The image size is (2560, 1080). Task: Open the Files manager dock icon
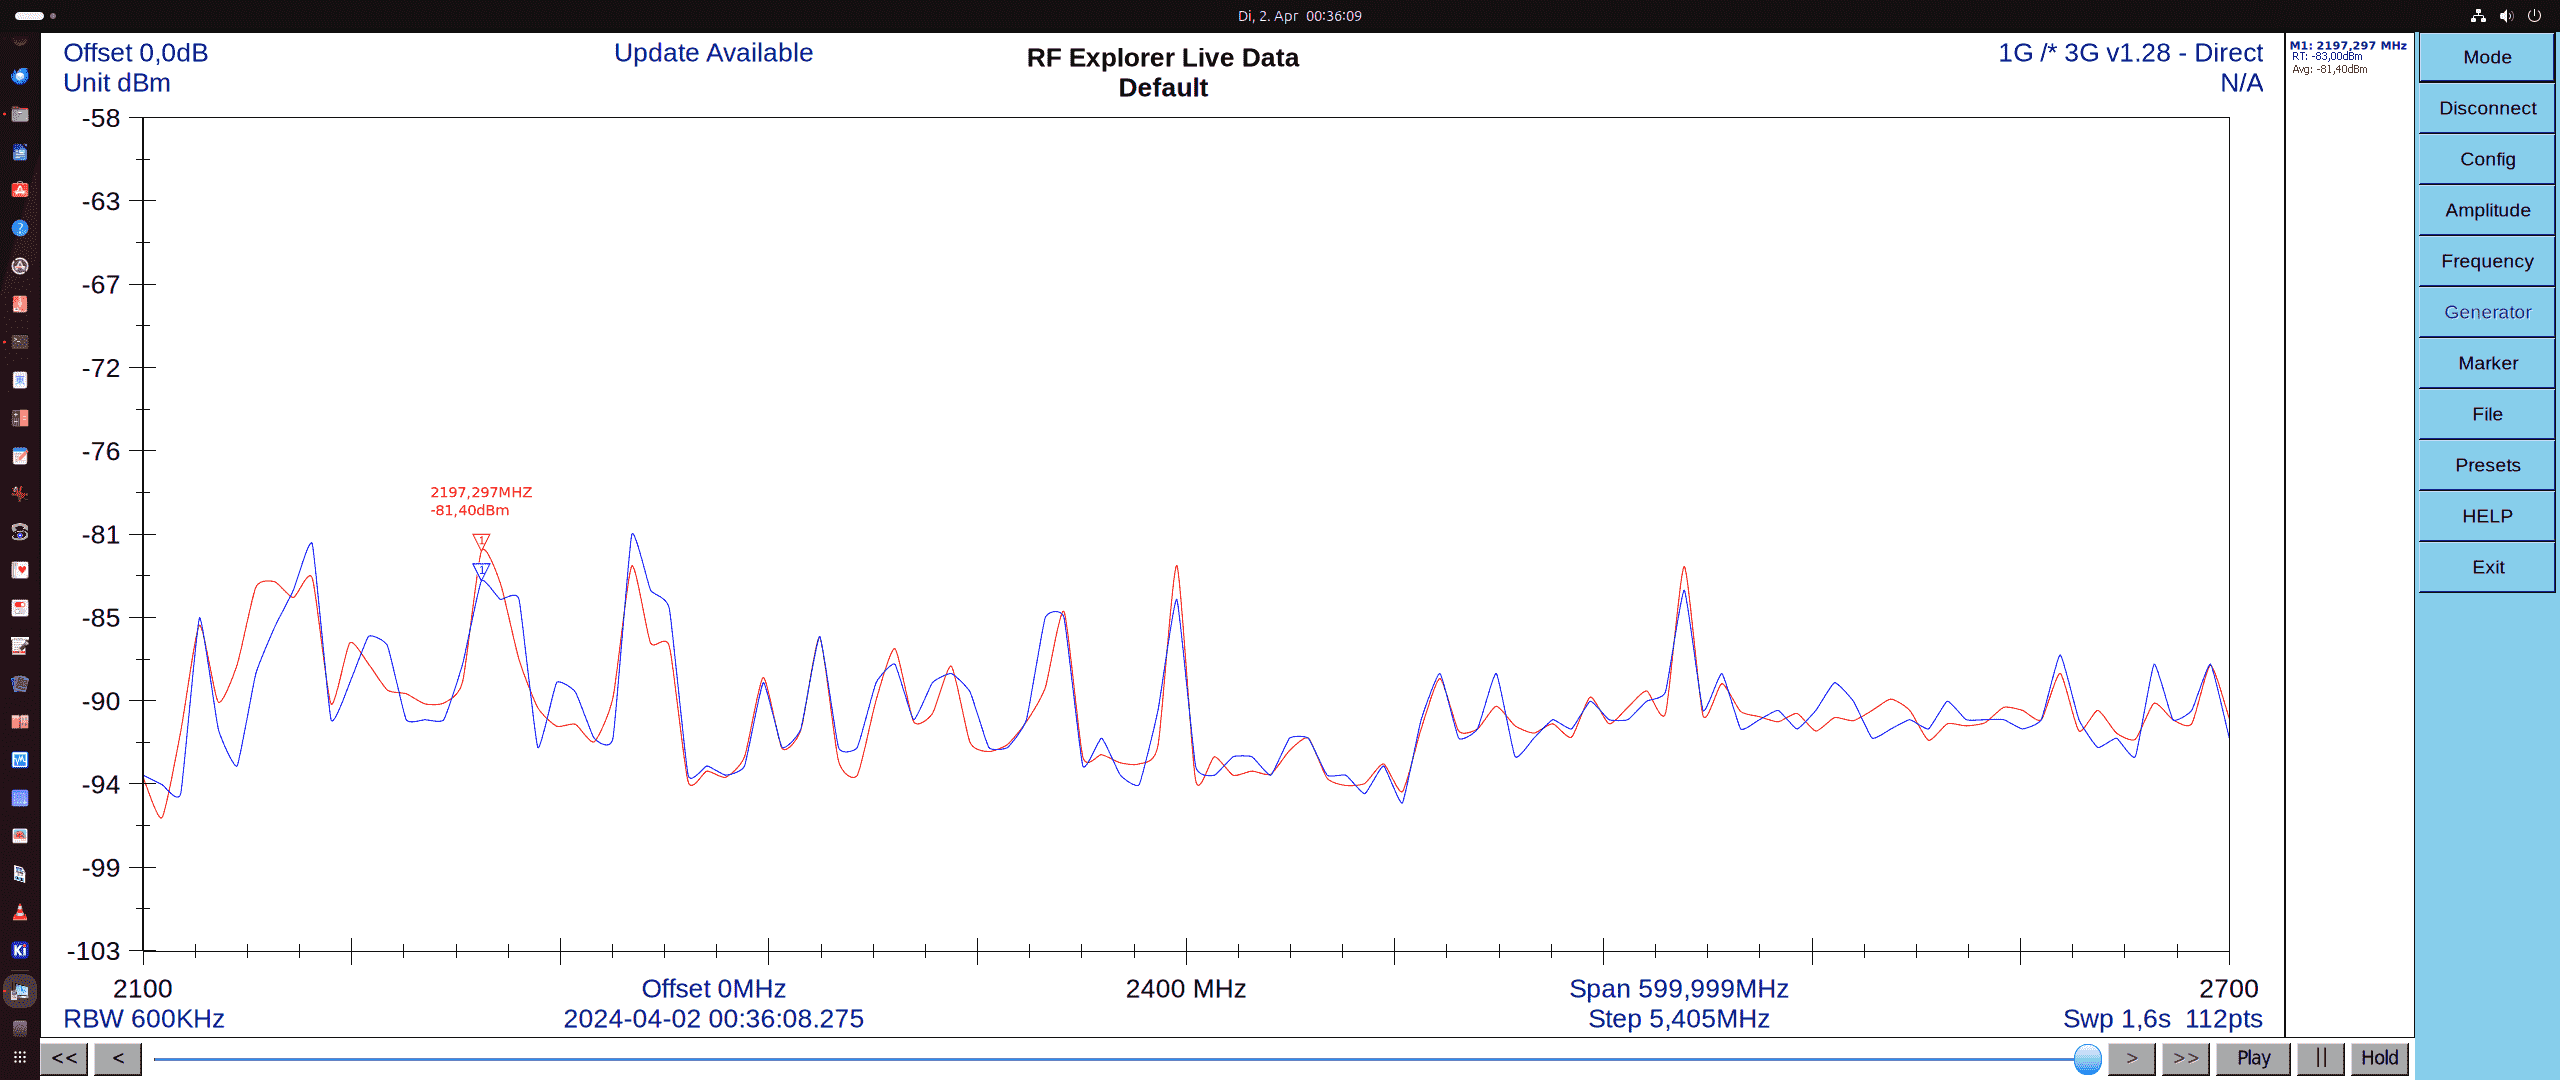(20, 114)
